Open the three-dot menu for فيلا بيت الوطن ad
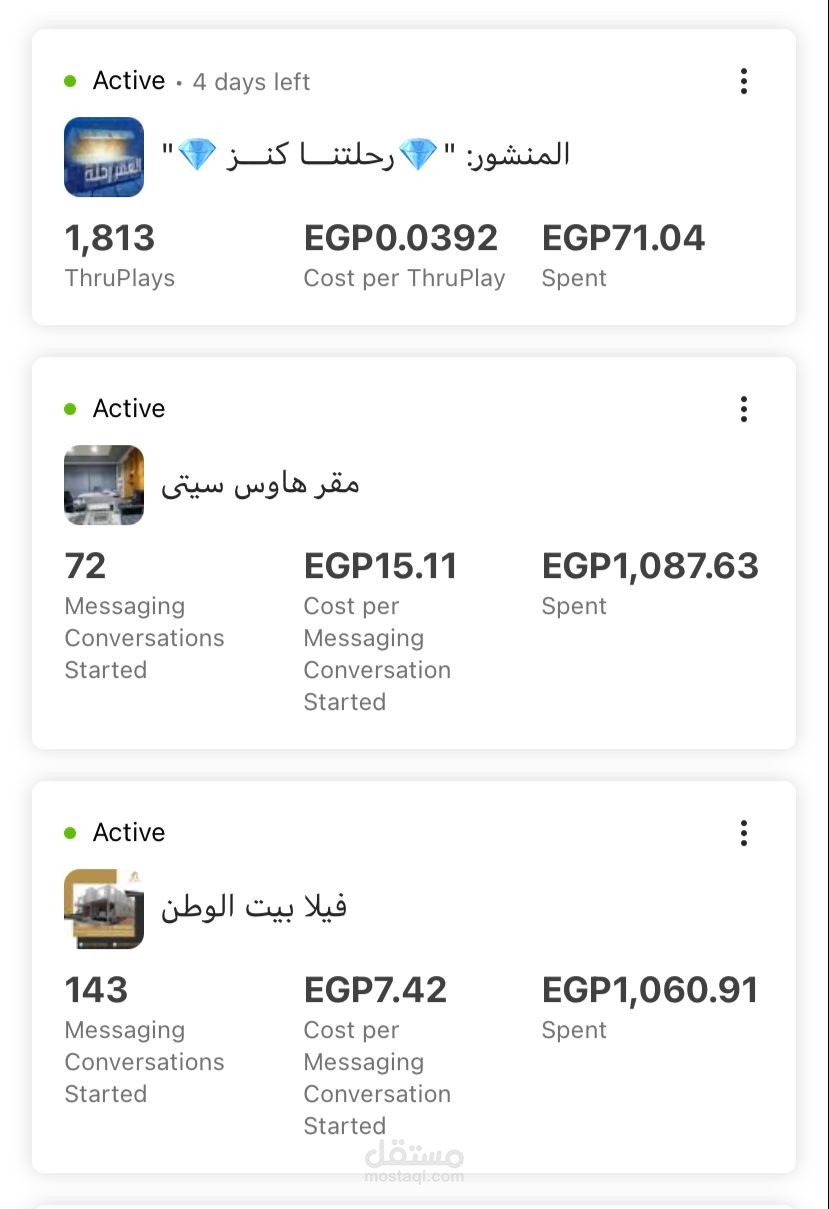 pos(743,833)
